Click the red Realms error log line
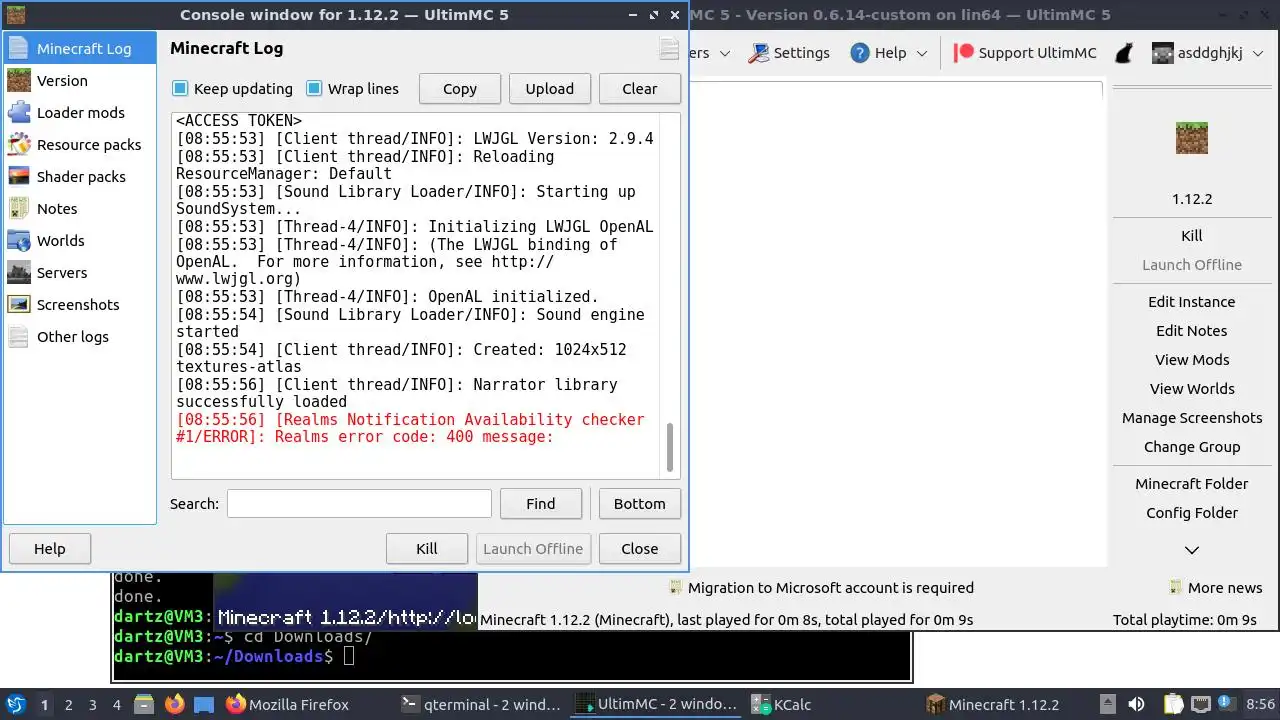The width and height of the screenshot is (1280, 720). tap(411, 428)
